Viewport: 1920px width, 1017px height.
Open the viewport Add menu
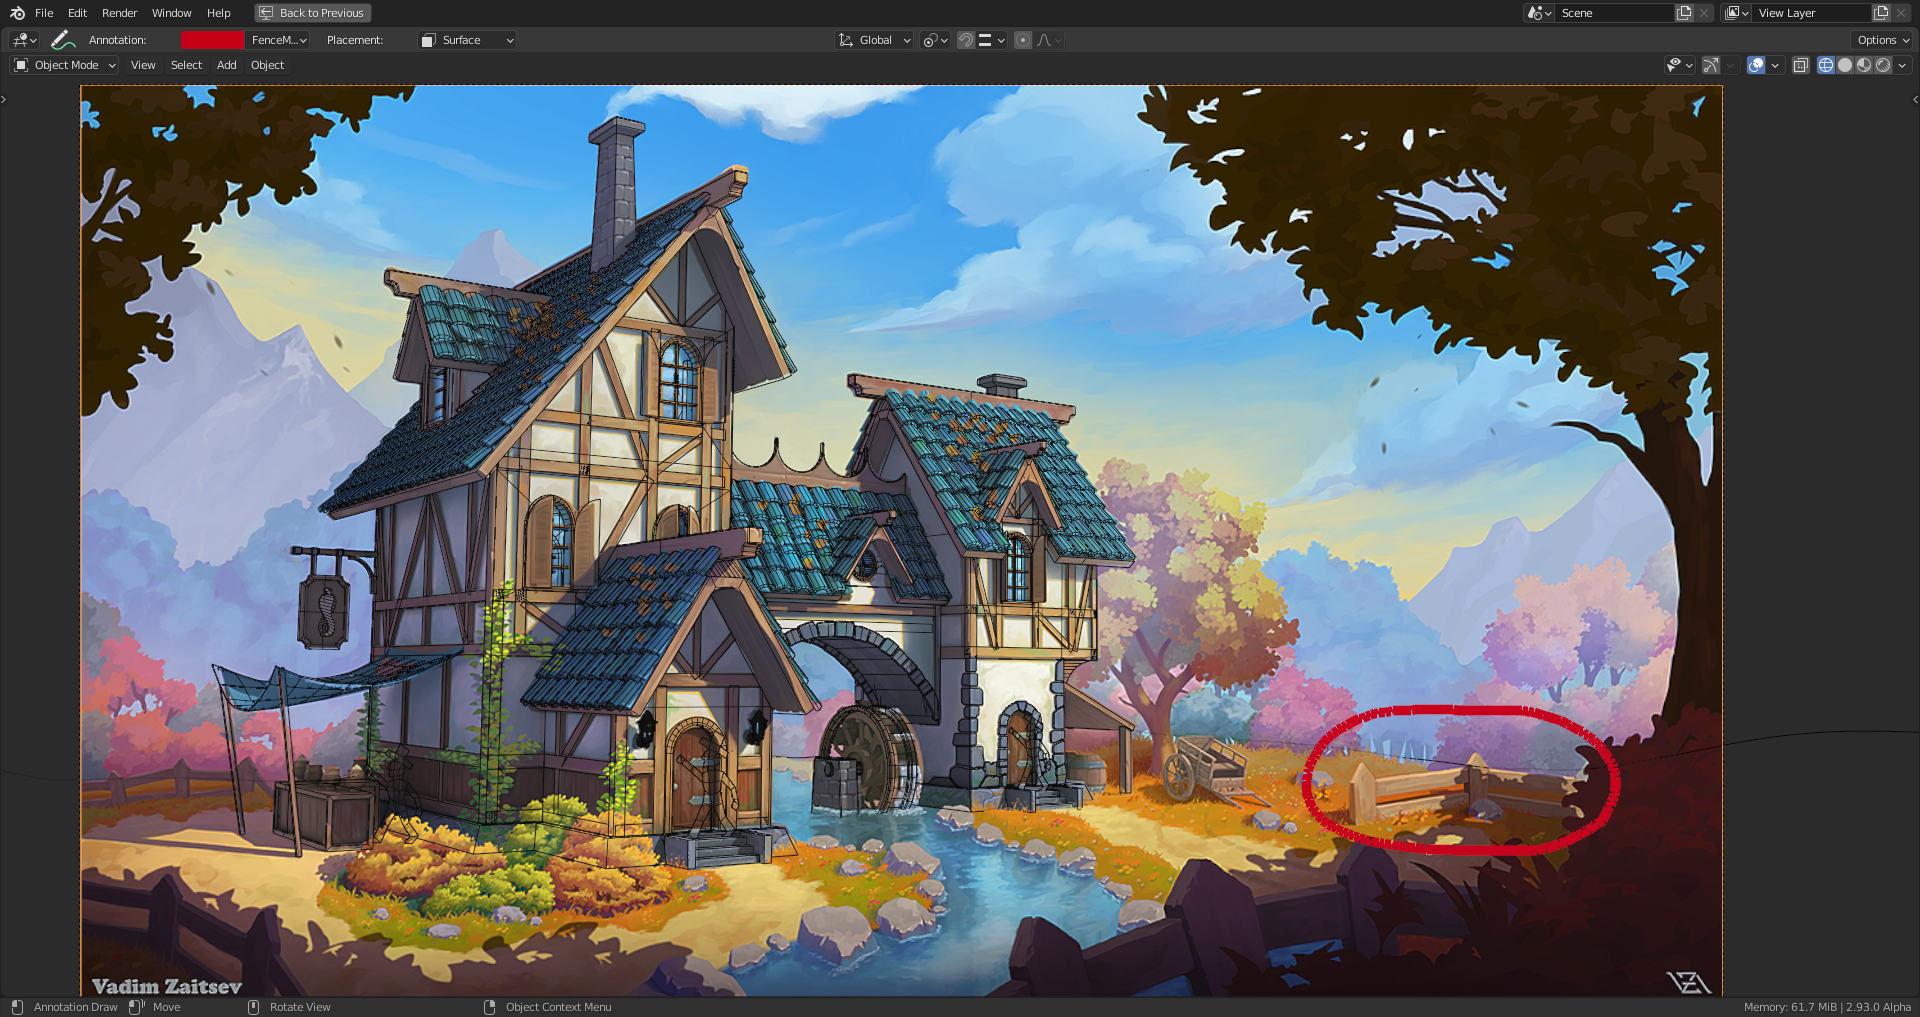tap(227, 65)
